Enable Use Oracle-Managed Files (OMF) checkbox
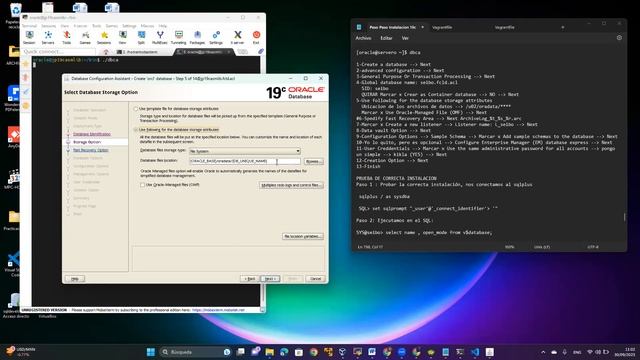Viewport: 640px width, 360px height. coord(142,185)
